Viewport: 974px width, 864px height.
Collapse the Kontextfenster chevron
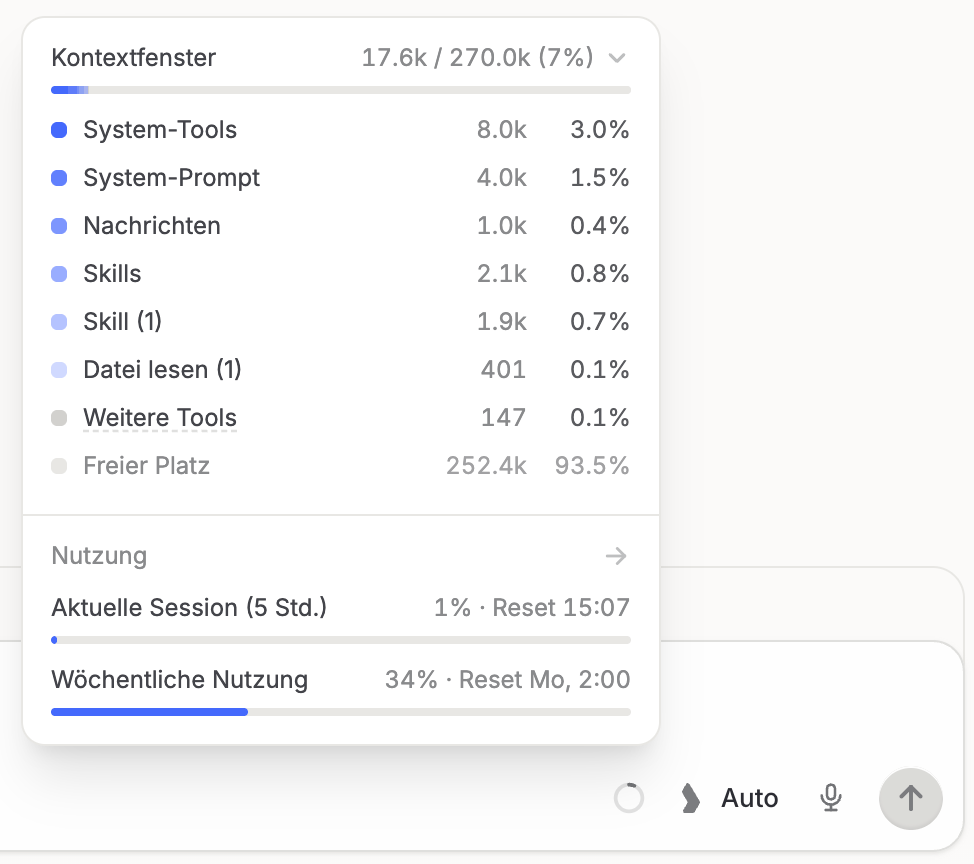[617, 58]
